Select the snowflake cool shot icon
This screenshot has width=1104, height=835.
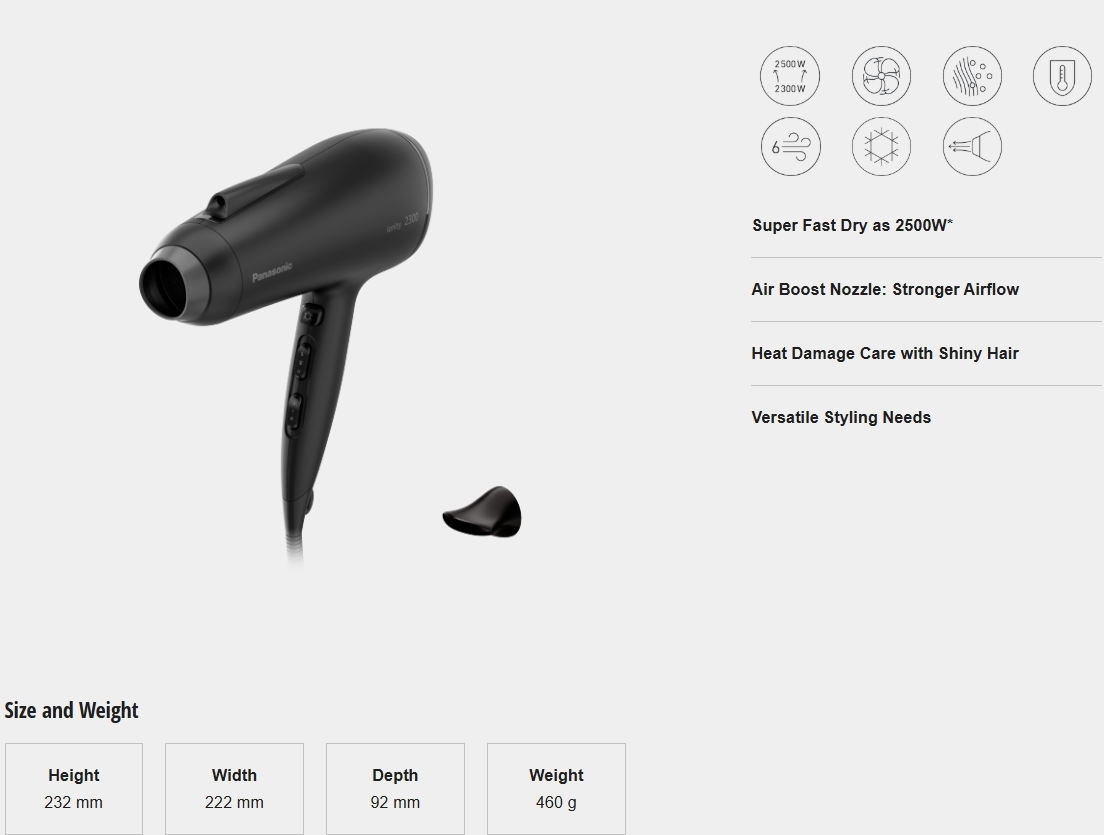tap(881, 146)
